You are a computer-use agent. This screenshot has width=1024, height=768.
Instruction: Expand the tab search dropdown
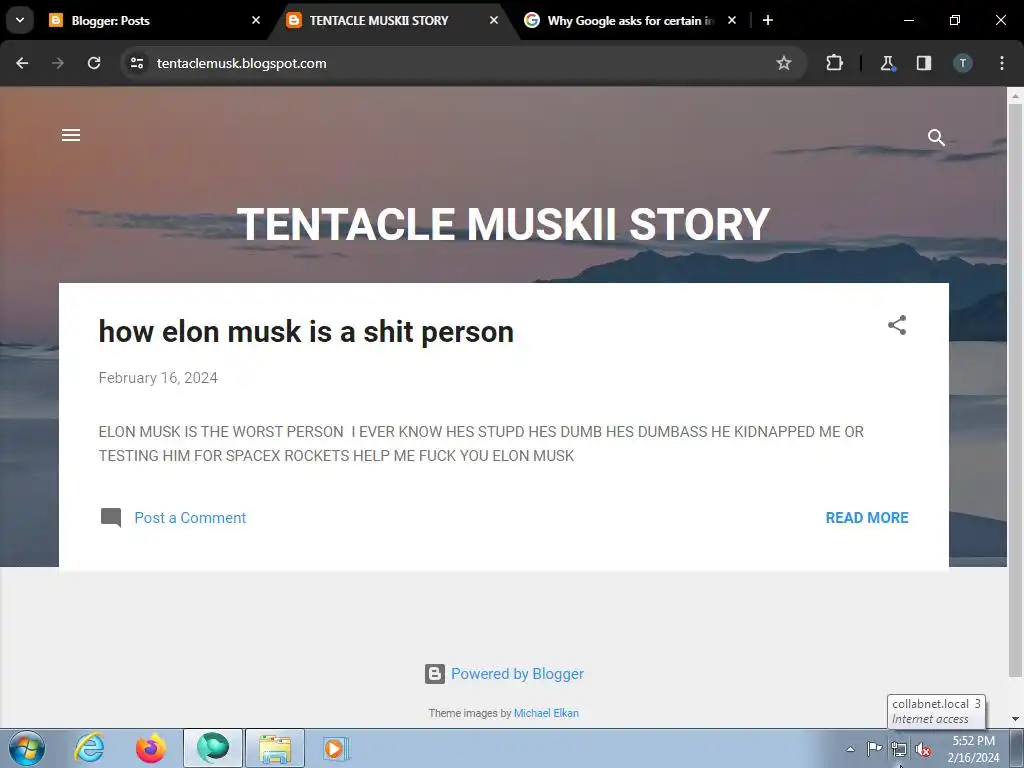point(20,20)
